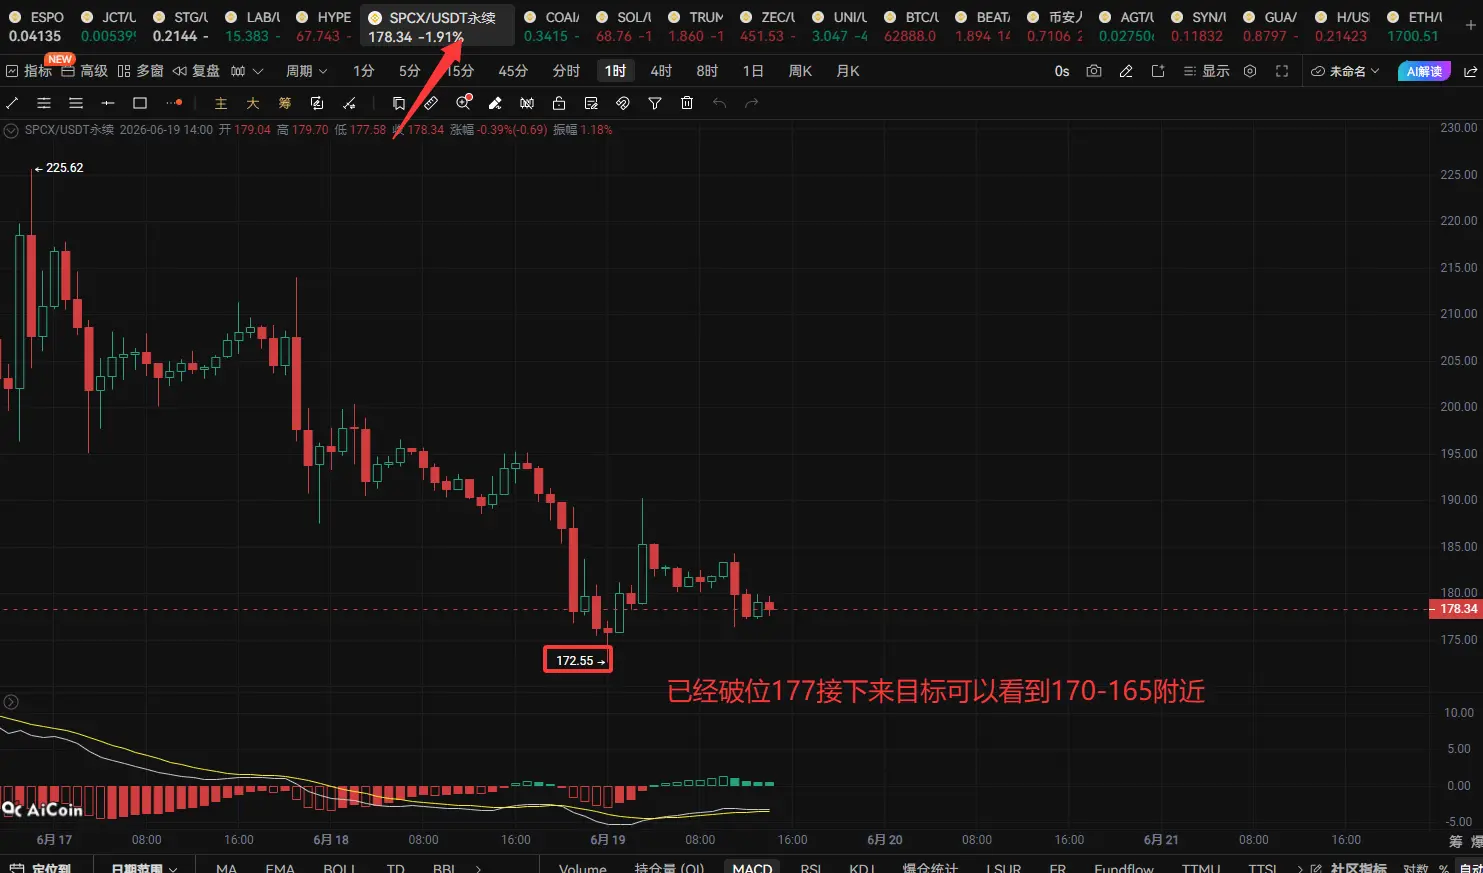Open the HYPE ticker tab

[x=323, y=26]
